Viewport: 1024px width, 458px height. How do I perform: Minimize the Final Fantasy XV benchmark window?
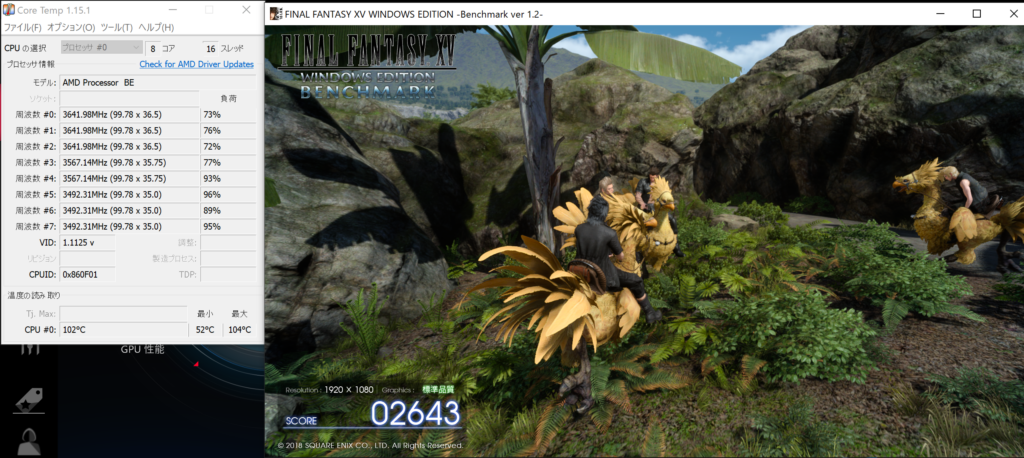[940, 14]
